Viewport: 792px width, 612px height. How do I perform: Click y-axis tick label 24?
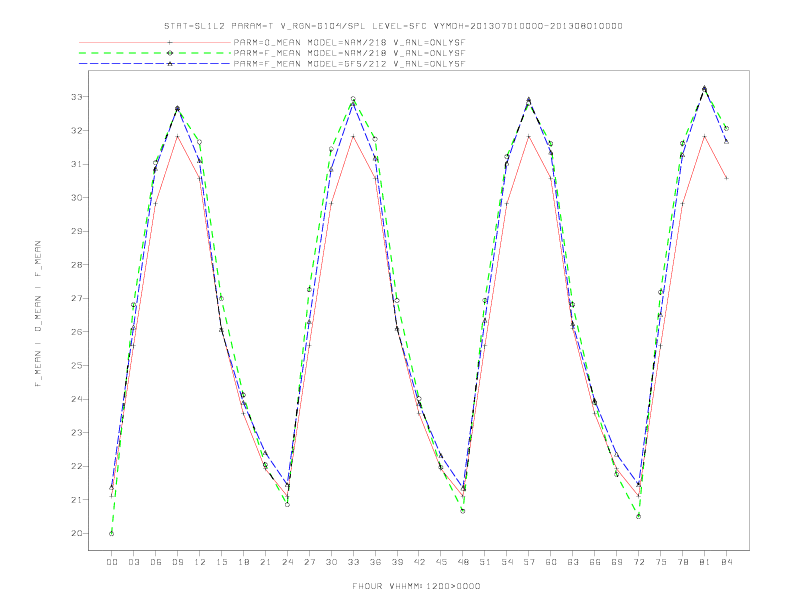coord(77,399)
